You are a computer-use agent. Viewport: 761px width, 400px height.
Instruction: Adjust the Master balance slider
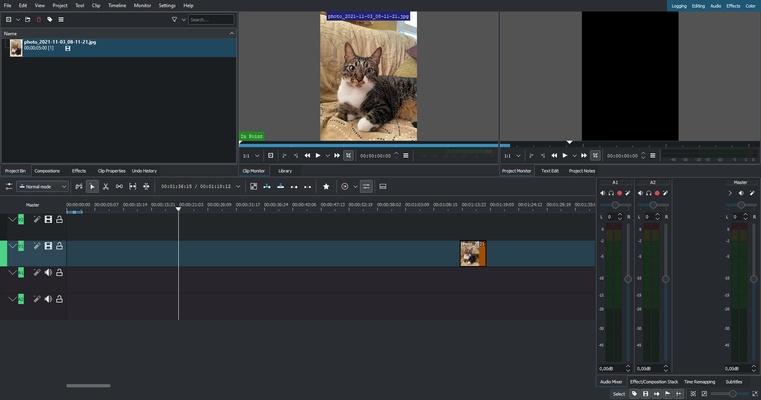tap(741, 205)
